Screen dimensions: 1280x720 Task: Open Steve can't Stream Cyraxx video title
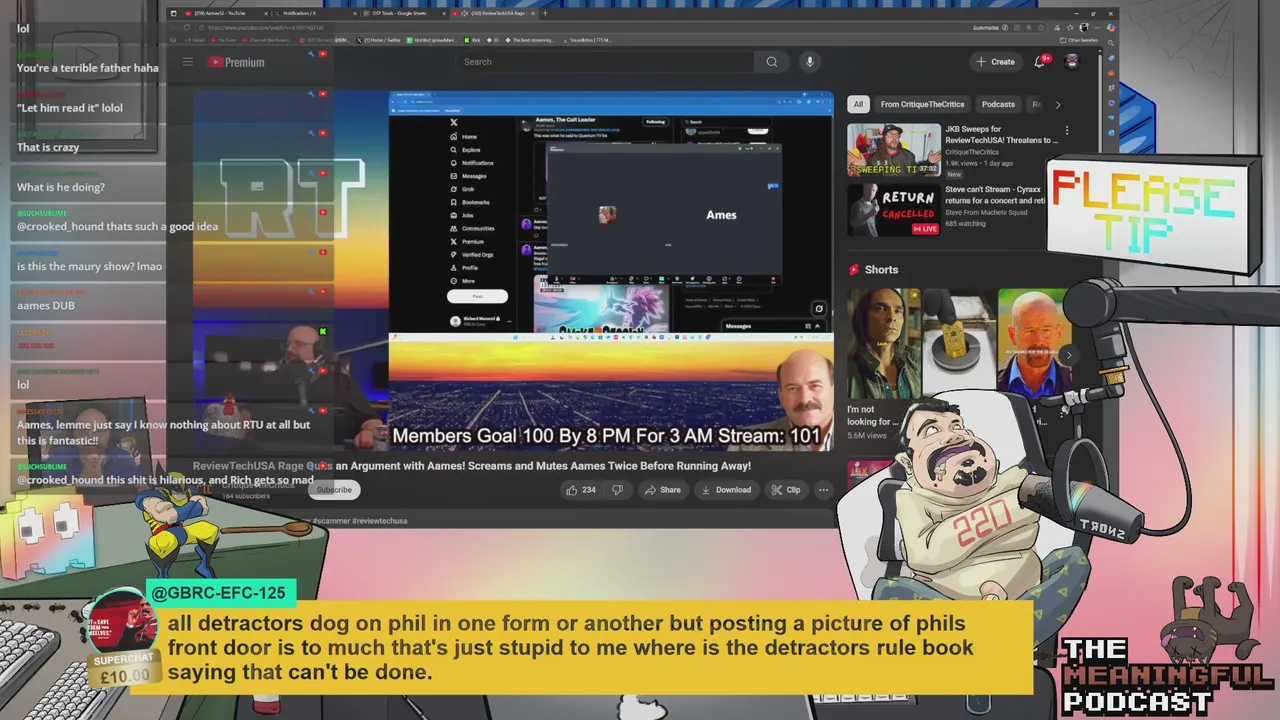click(x=995, y=195)
